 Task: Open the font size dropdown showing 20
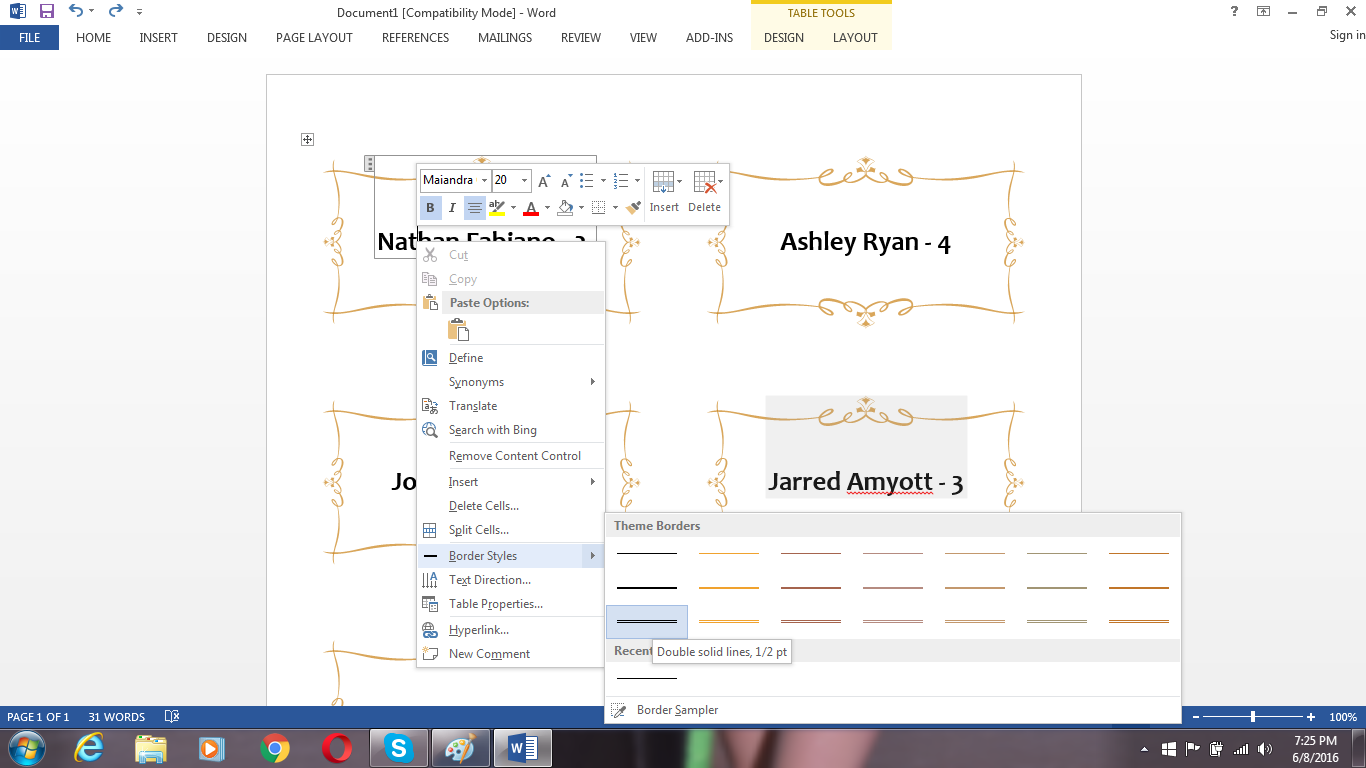pos(524,181)
